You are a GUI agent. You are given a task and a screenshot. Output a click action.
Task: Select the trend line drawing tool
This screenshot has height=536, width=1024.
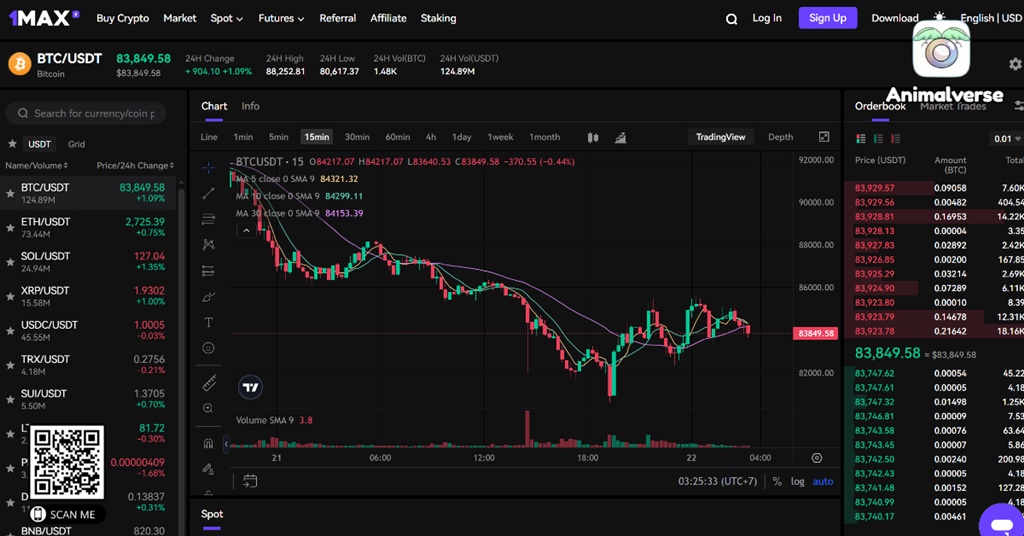pos(208,193)
